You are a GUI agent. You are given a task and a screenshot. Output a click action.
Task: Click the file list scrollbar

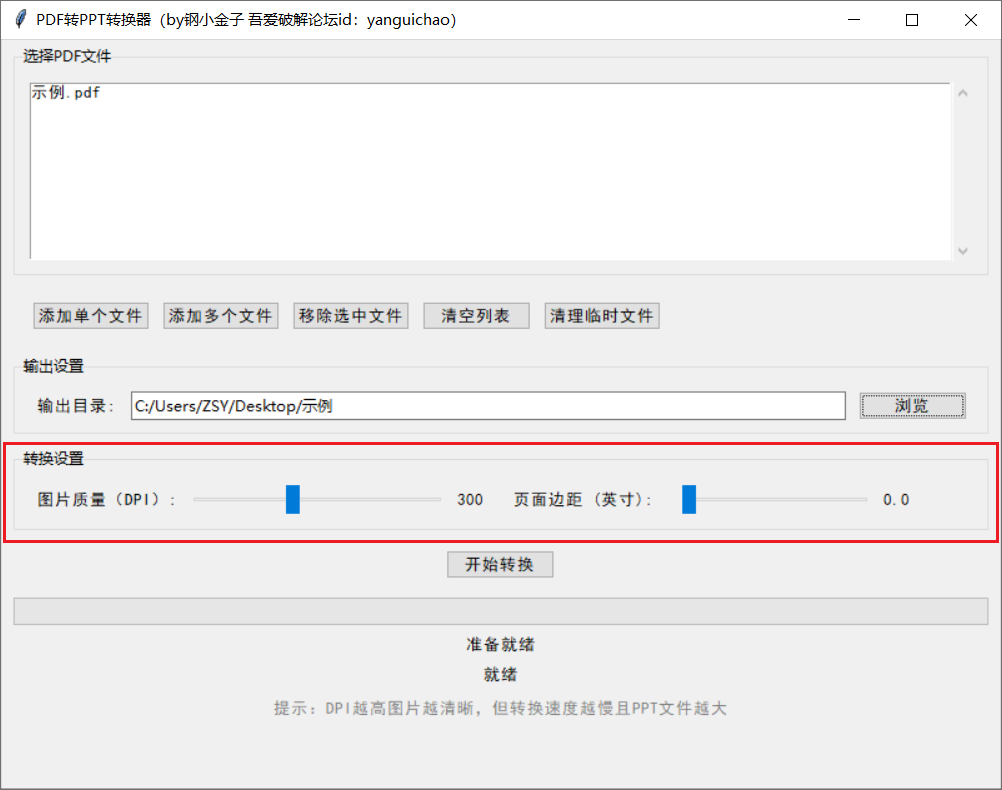tap(962, 170)
